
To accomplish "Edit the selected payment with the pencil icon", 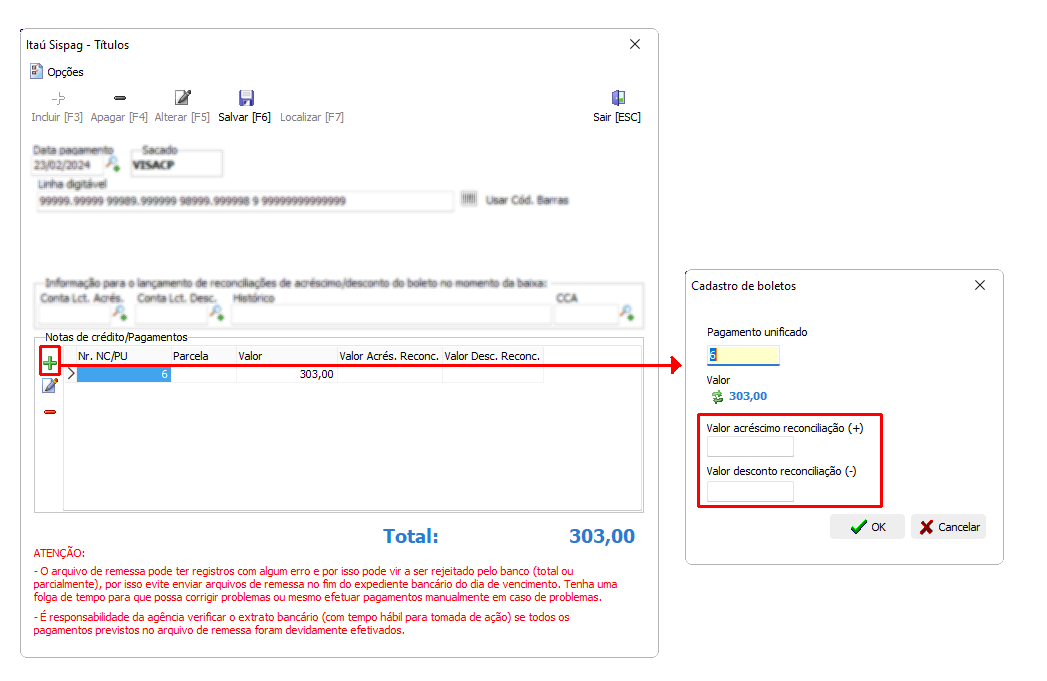I will click(x=50, y=386).
